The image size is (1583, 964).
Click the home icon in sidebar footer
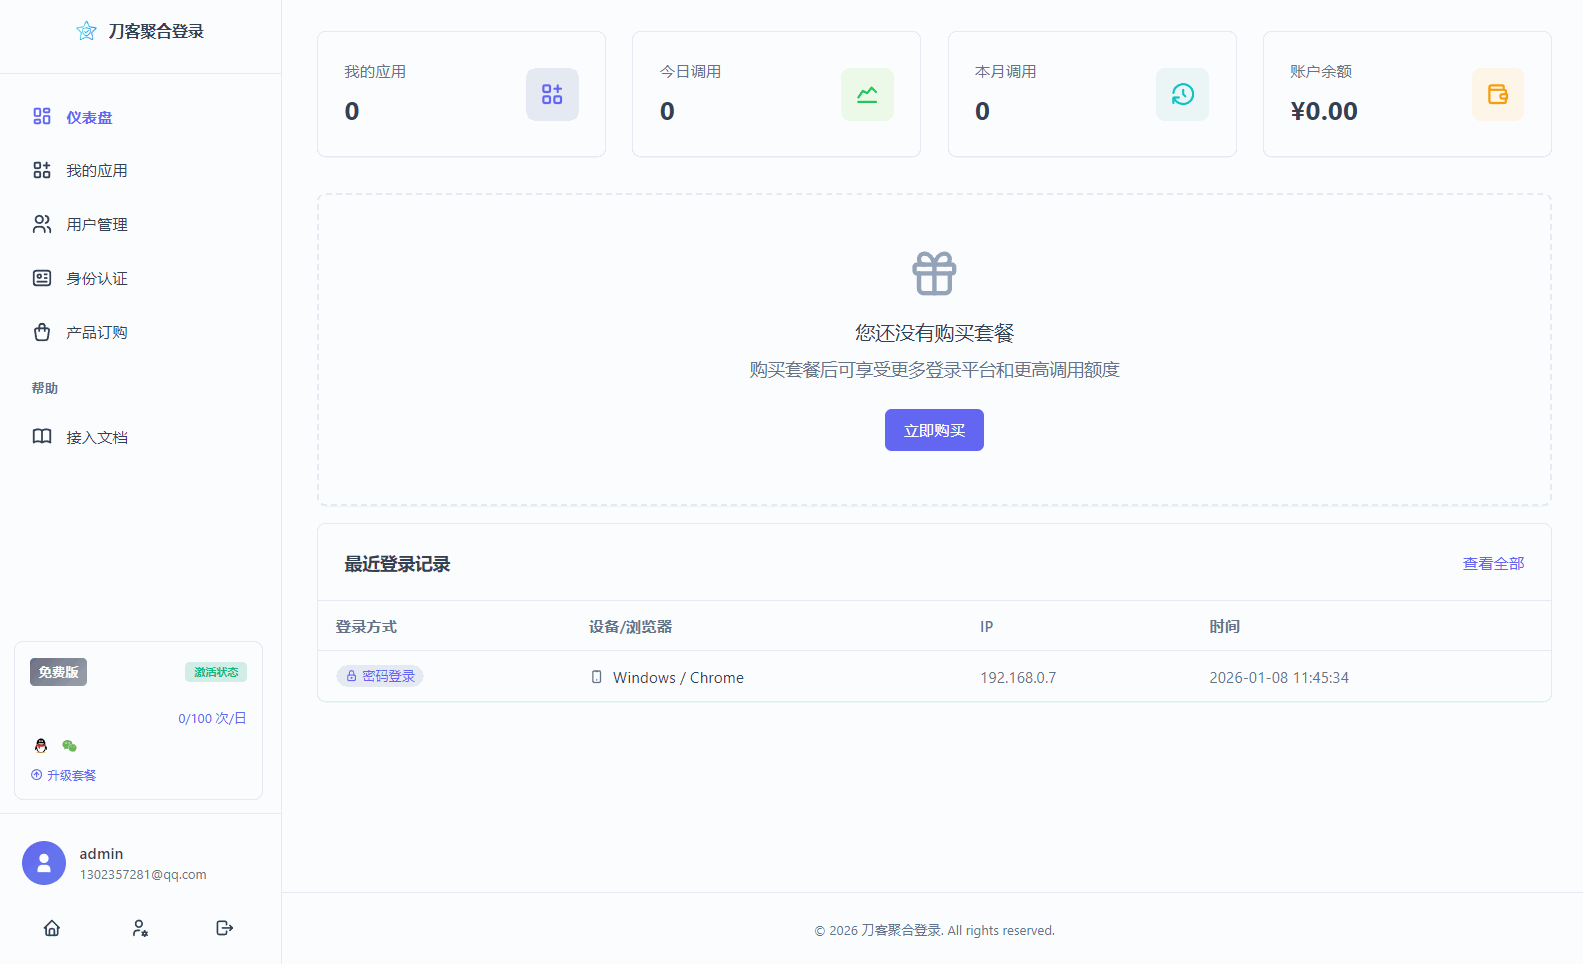[52, 928]
